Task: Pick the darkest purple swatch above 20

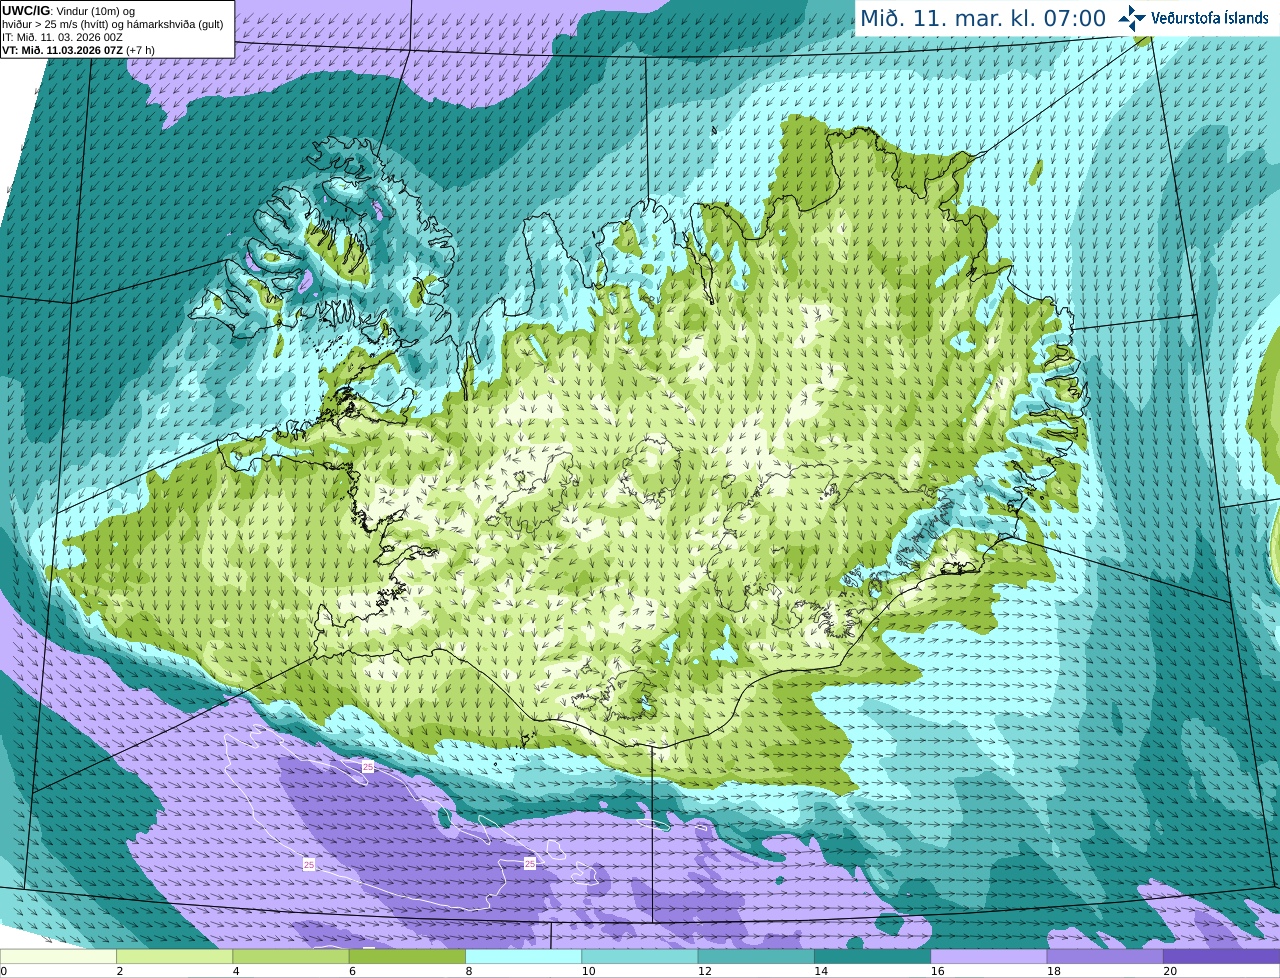Action: (x=1222, y=957)
